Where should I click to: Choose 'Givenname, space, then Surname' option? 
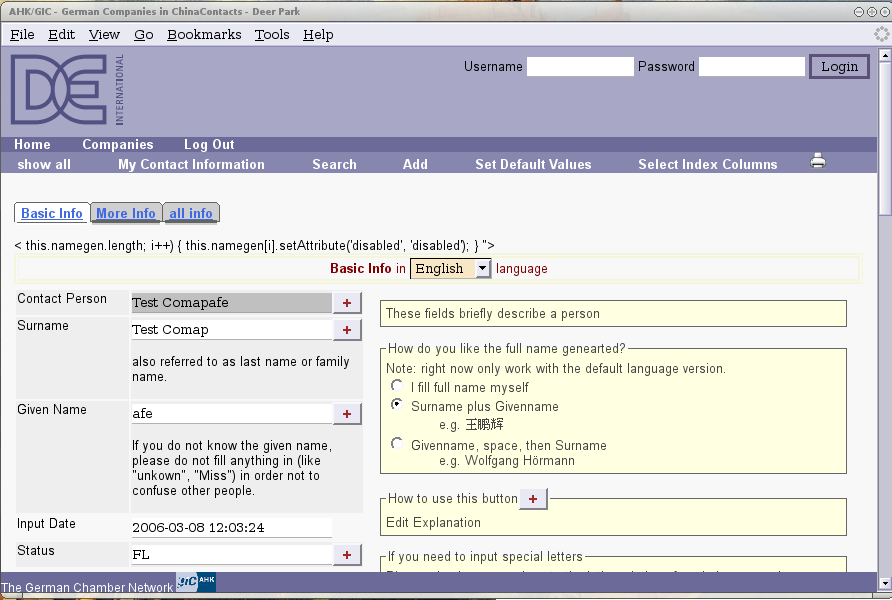click(x=397, y=444)
